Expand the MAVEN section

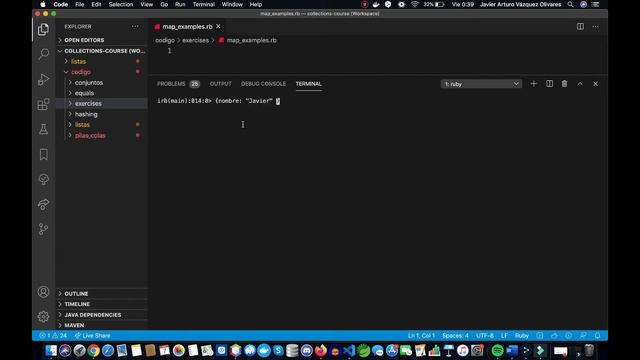102,325
